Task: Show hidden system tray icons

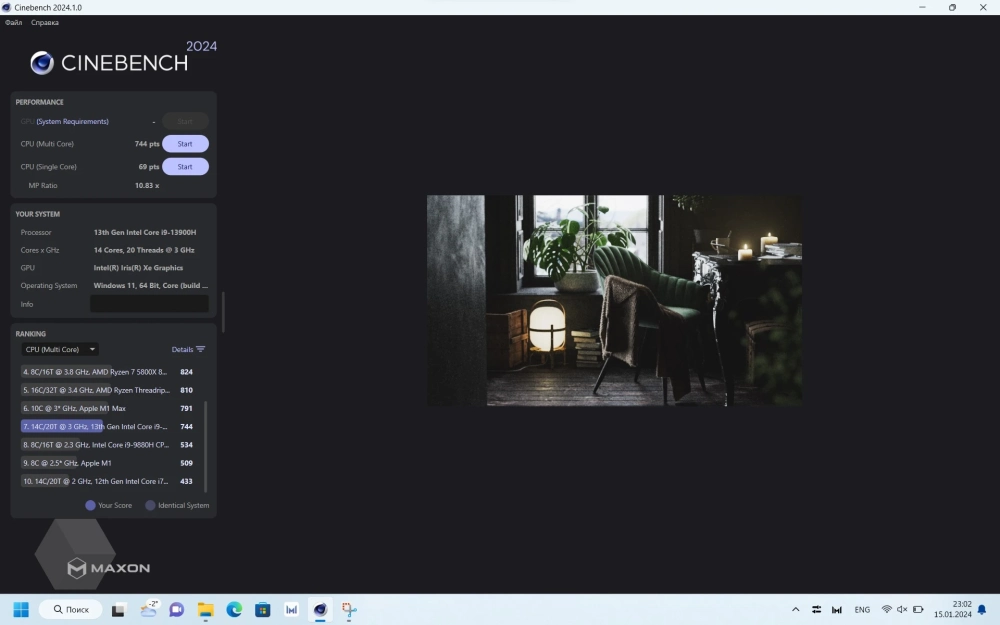Action: tap(796, 609)
